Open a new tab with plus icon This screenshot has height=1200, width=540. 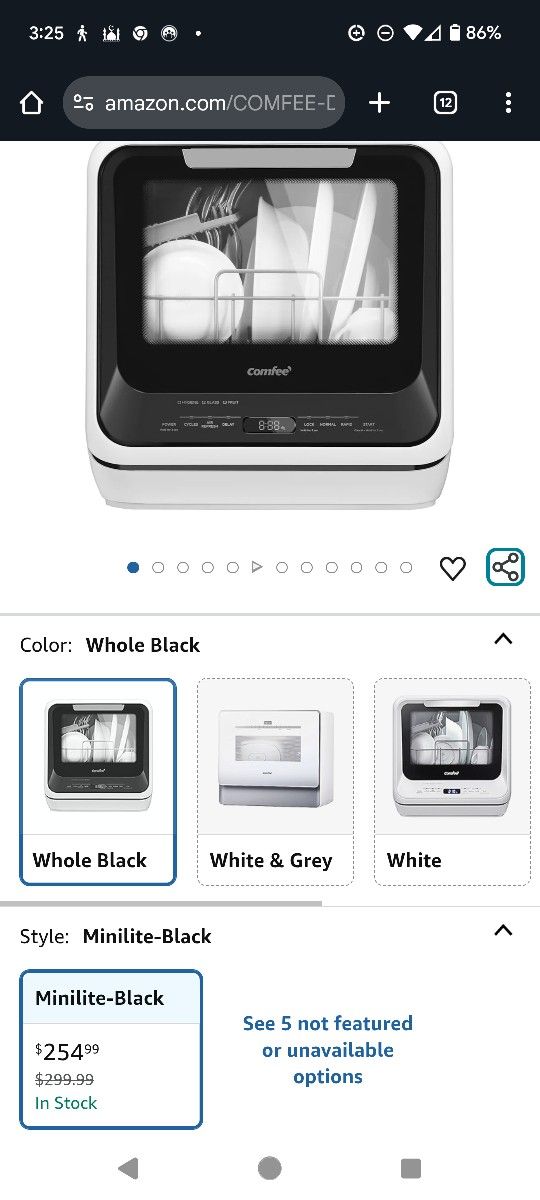point(379,102)
